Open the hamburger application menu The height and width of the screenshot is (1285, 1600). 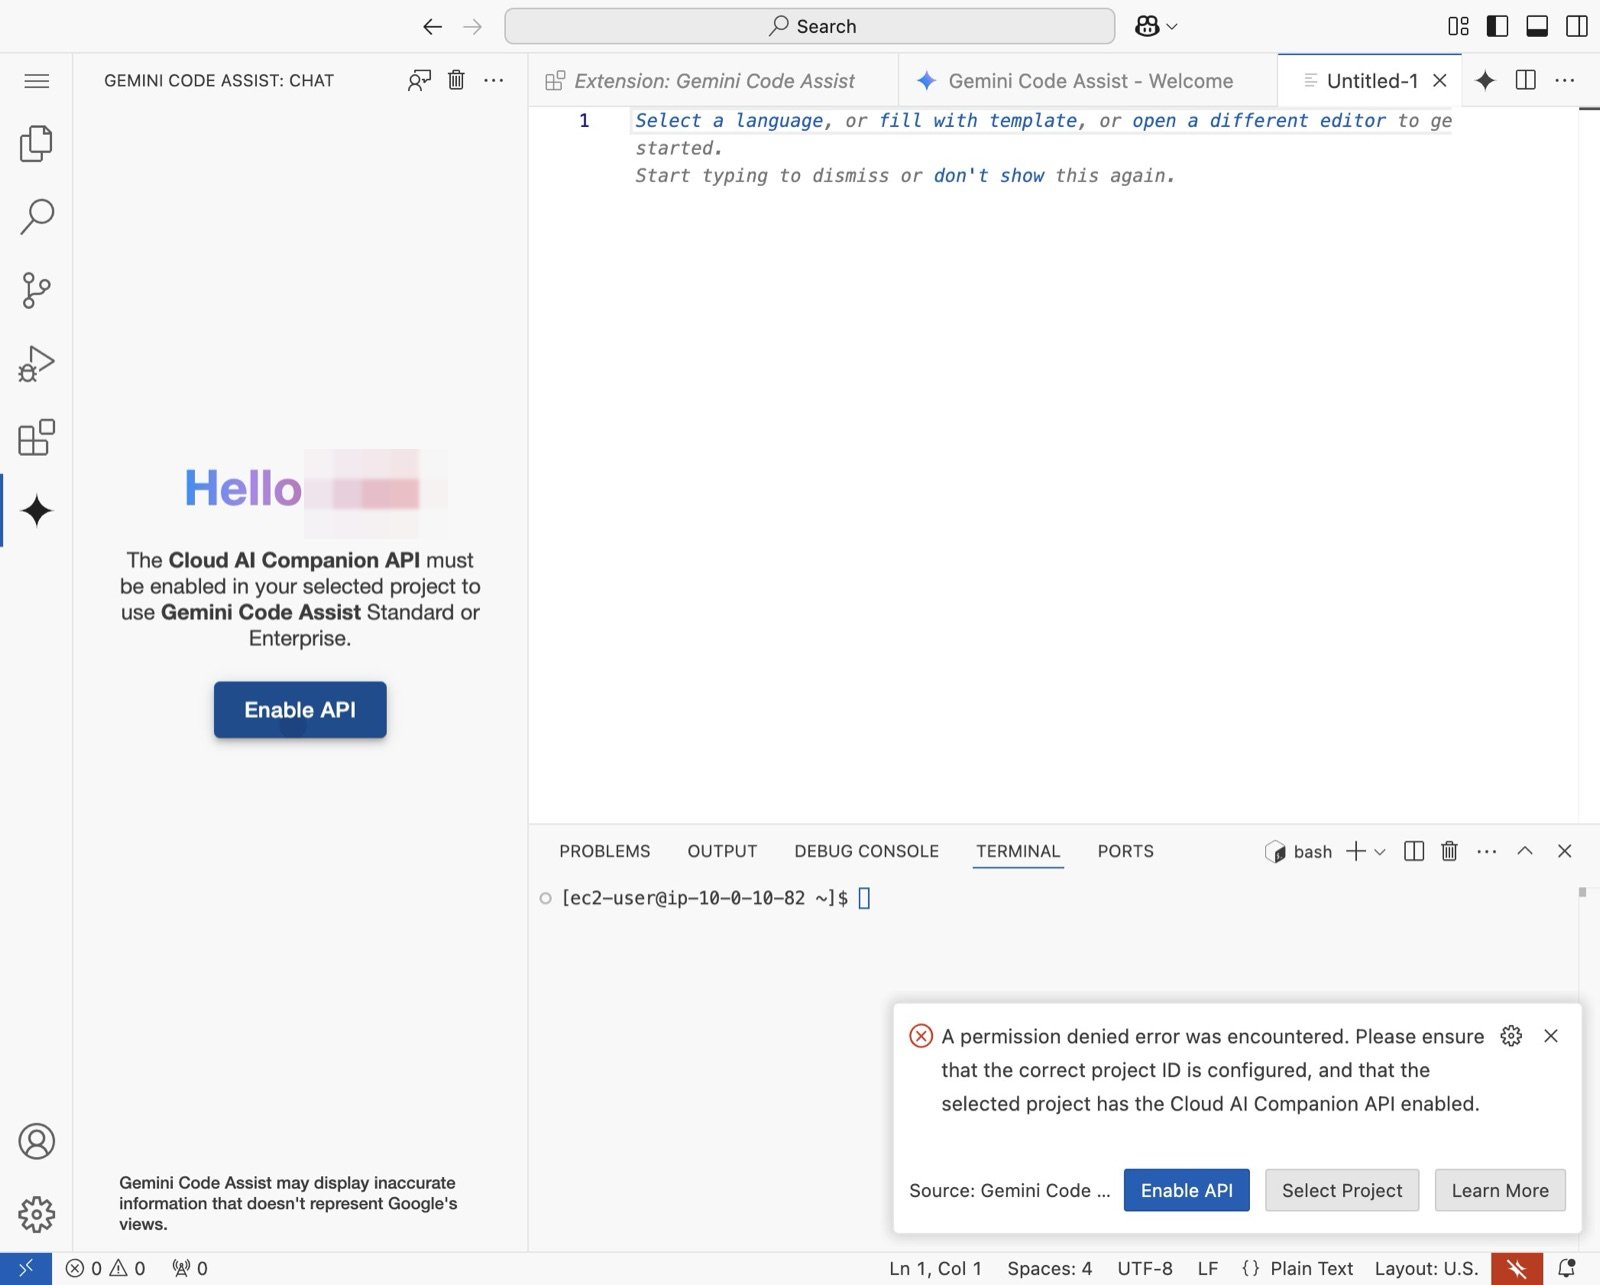(36, 81)
